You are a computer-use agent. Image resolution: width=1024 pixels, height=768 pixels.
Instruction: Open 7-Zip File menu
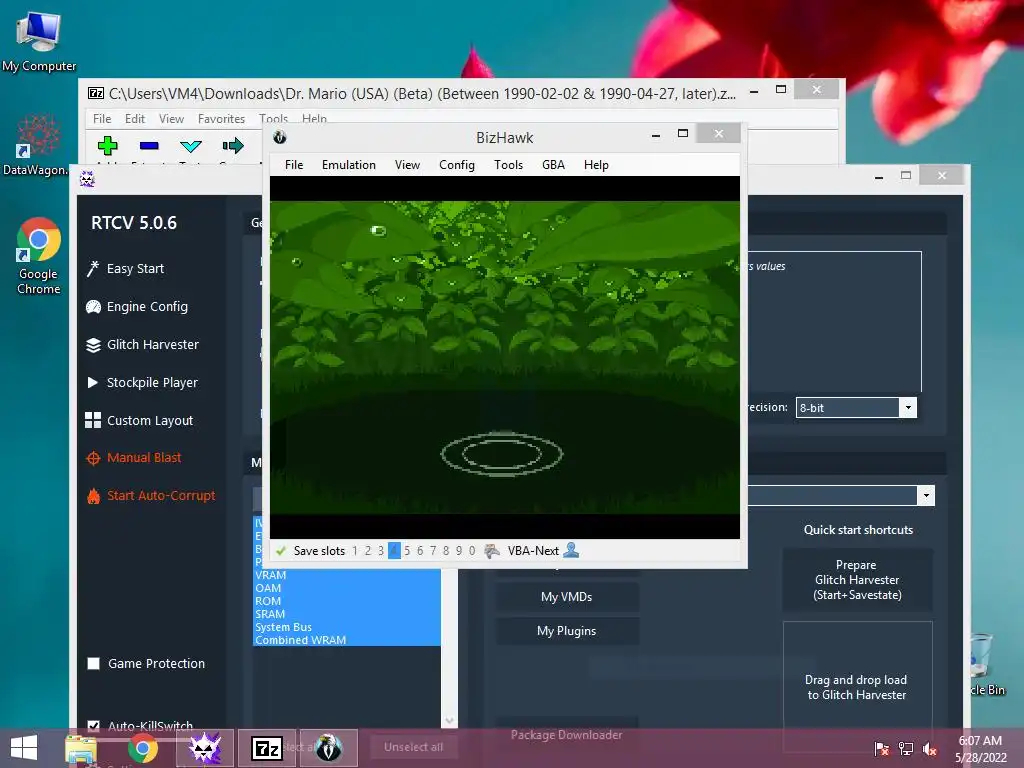102,119
